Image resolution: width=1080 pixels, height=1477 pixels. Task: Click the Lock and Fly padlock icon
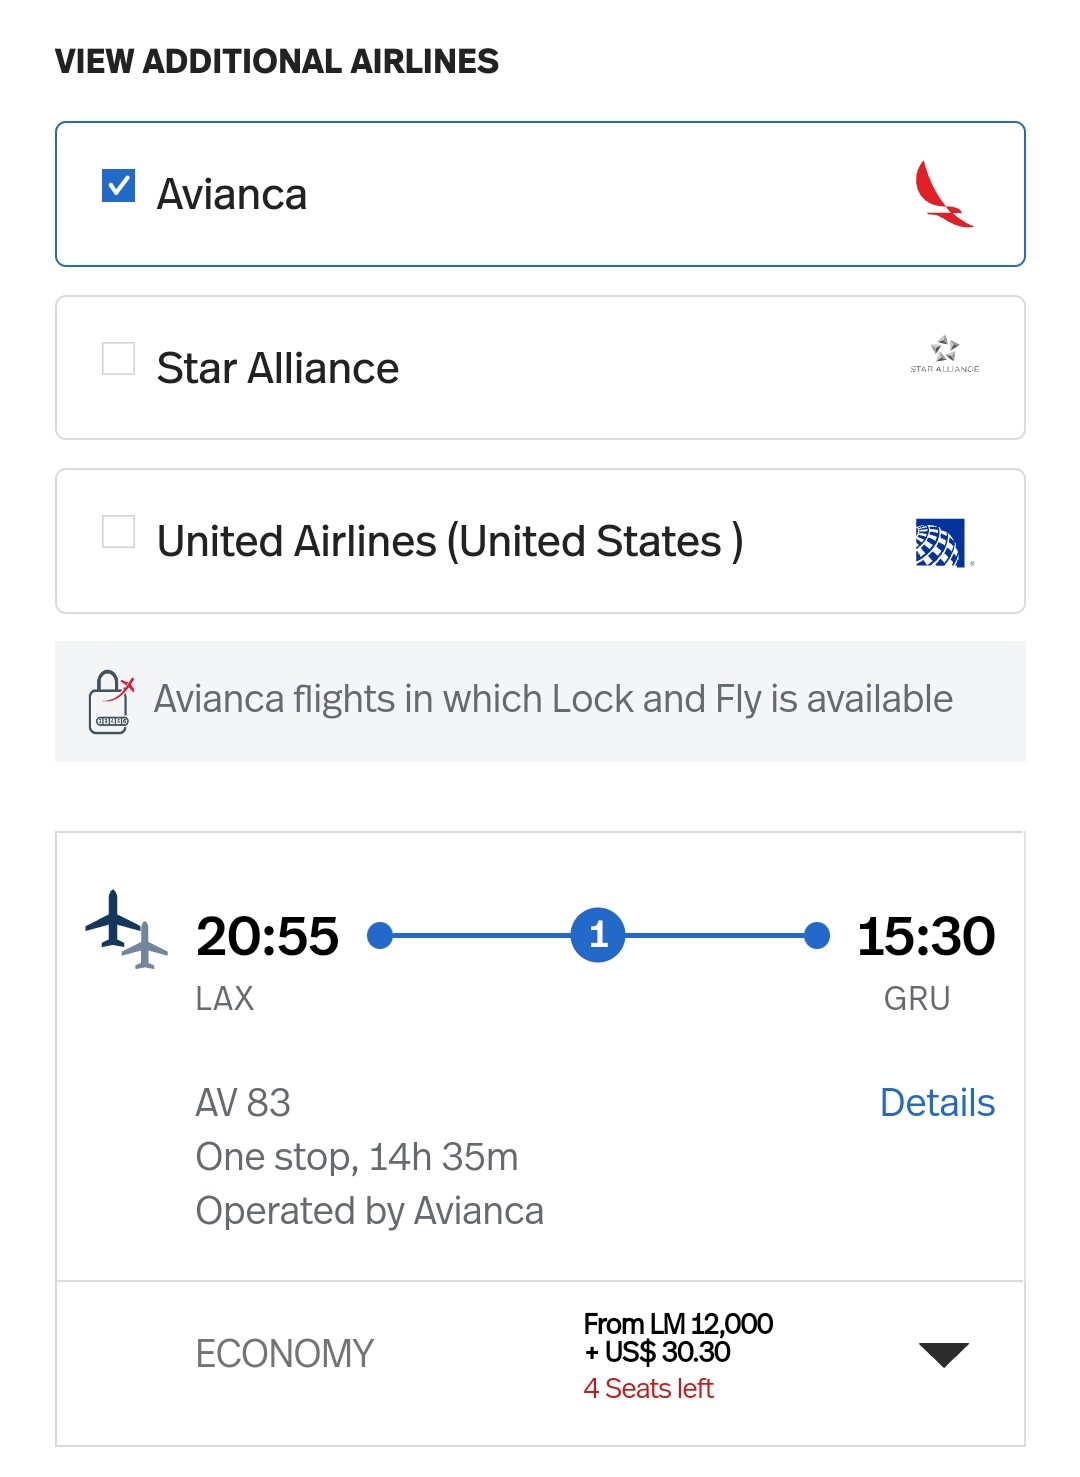pyautogui.click(x=111, y=702)
